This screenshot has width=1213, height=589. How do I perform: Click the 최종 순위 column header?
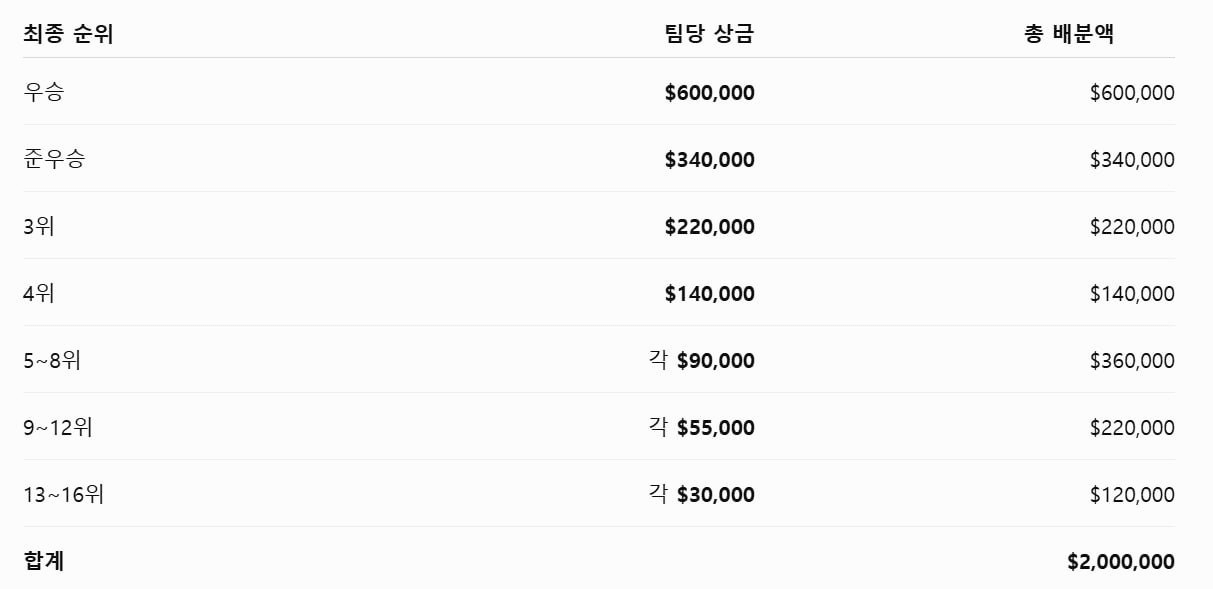tap(68, 34)
